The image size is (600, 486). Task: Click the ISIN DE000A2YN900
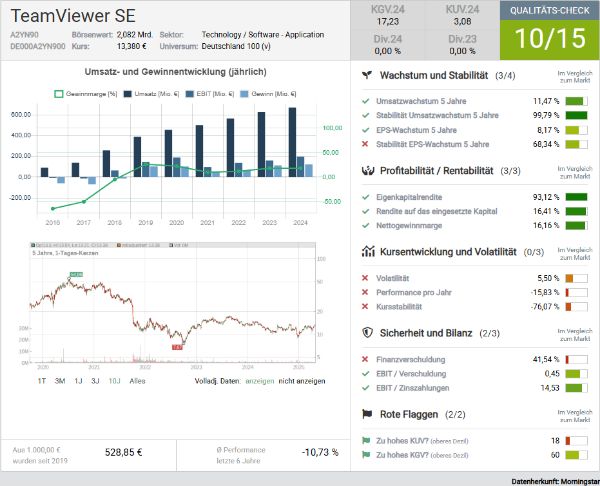38,46
